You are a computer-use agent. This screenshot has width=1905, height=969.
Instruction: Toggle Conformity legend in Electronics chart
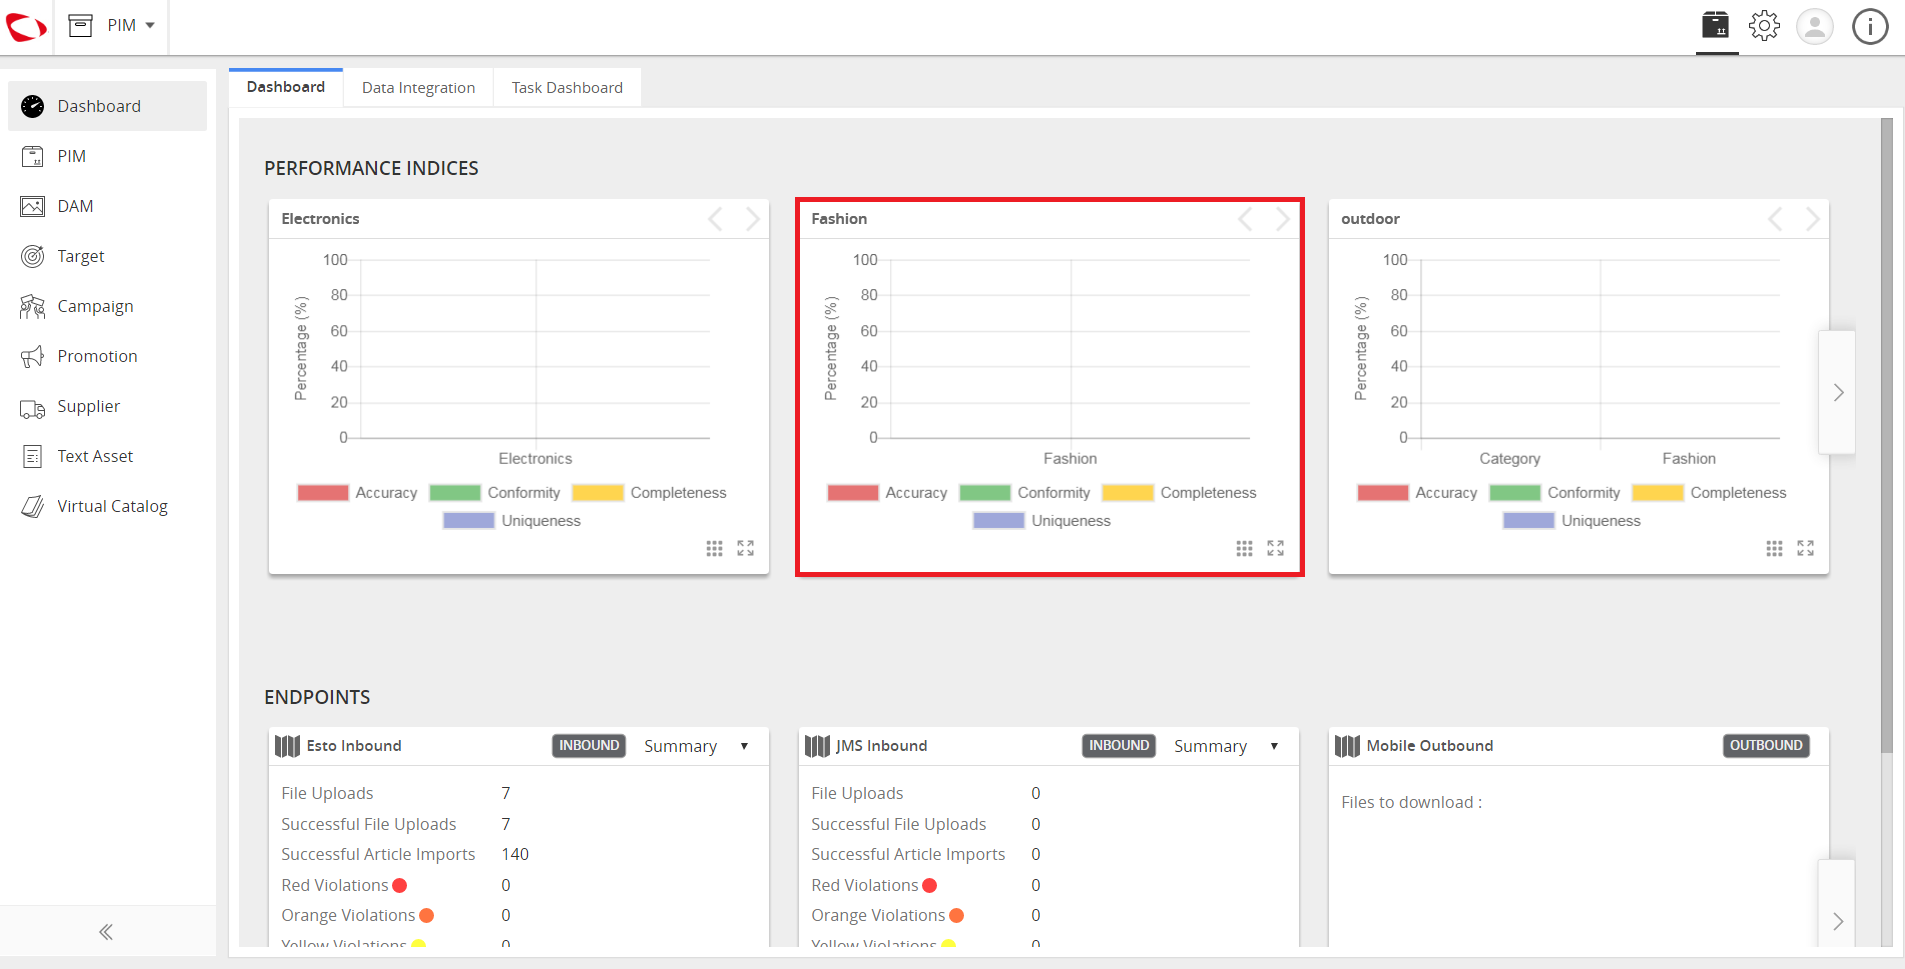[495, 493]
